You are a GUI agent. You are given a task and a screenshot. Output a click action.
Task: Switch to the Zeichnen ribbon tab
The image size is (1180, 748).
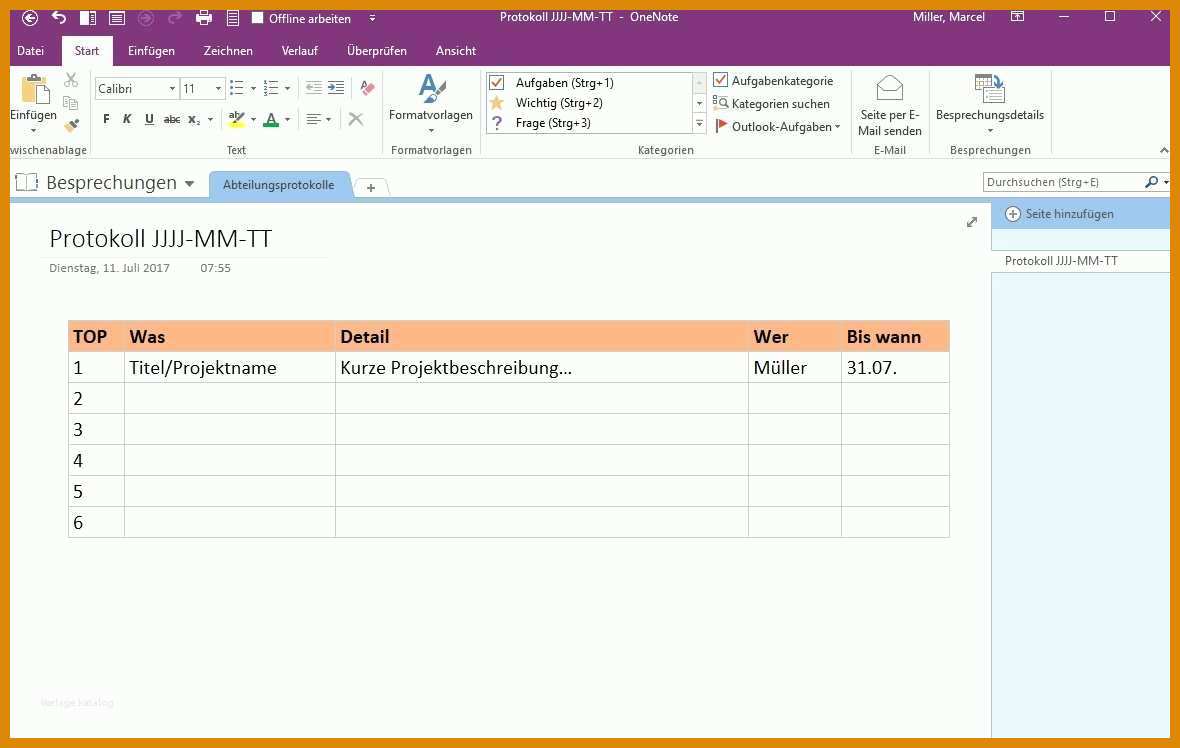click(x=228, y=50)
